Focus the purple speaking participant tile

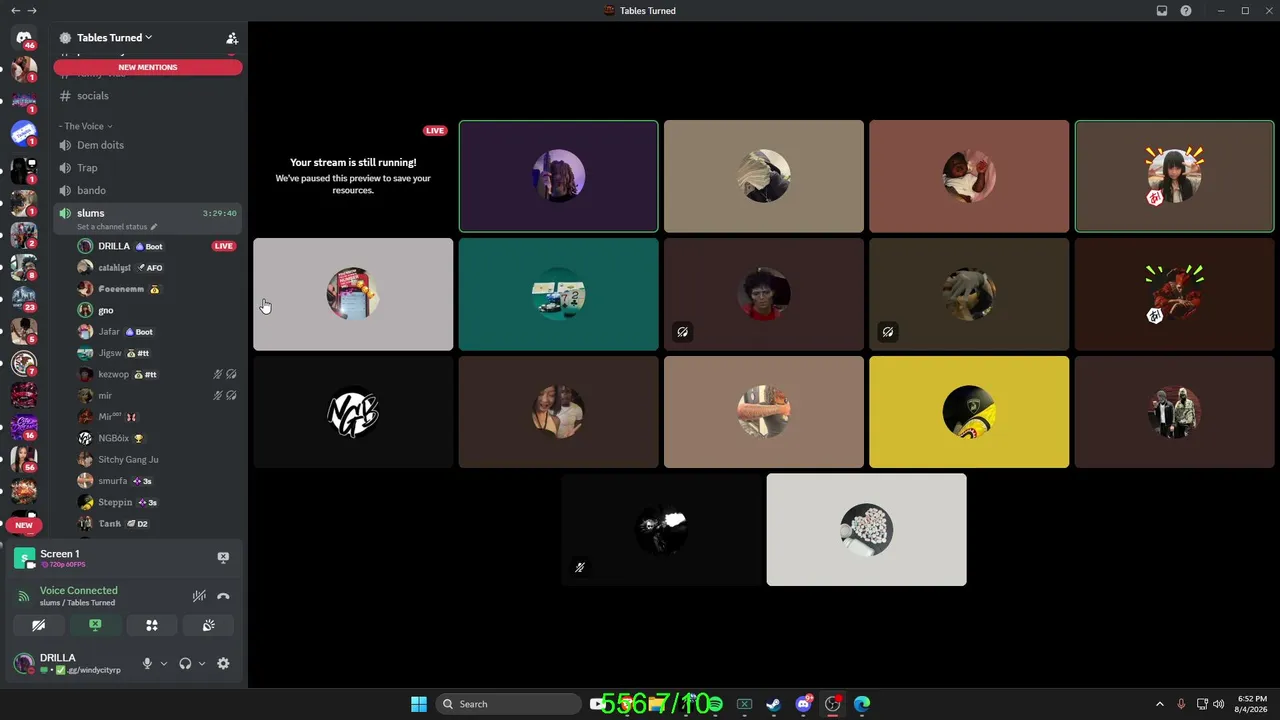coord(558,176)
